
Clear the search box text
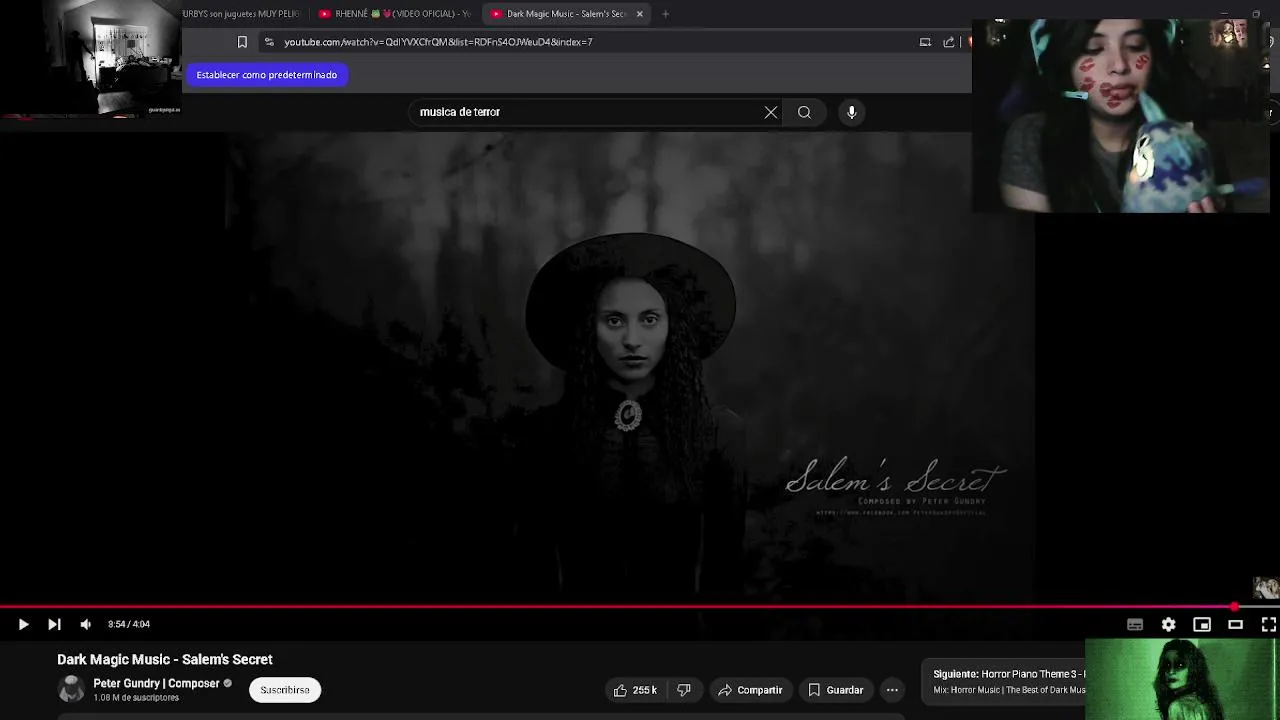click(x=771, y=112)
